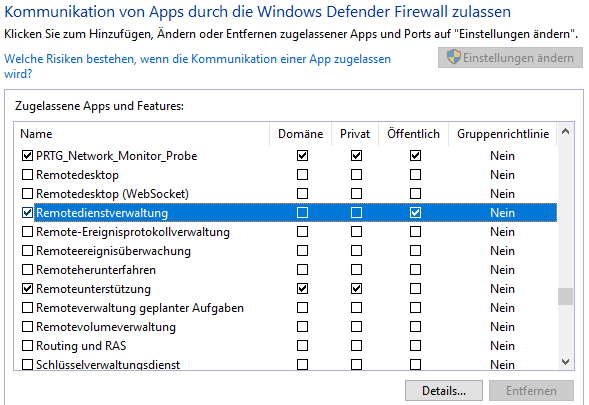Image resolution: width=589 pixels, height=405 pixels.
Task: Select the Remotedesktop (WebSocket) row text
Action: pyautogui.click(x=112, y=194)
